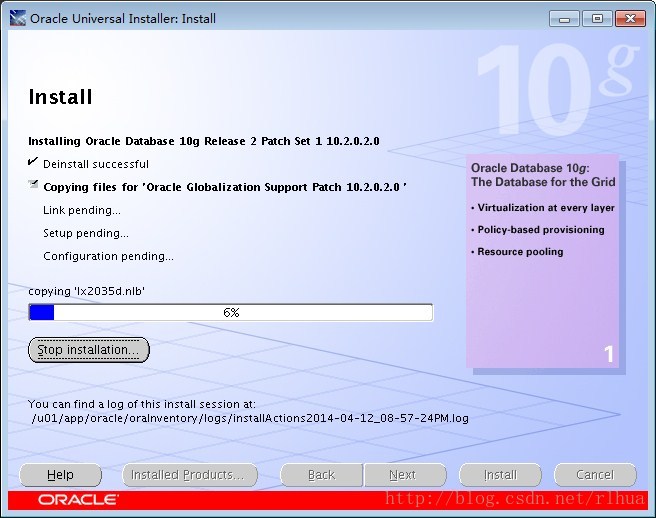Click the ORACLE logo in red footer
The height and width of the screenshot is (518, 656).
pos(78,500)
